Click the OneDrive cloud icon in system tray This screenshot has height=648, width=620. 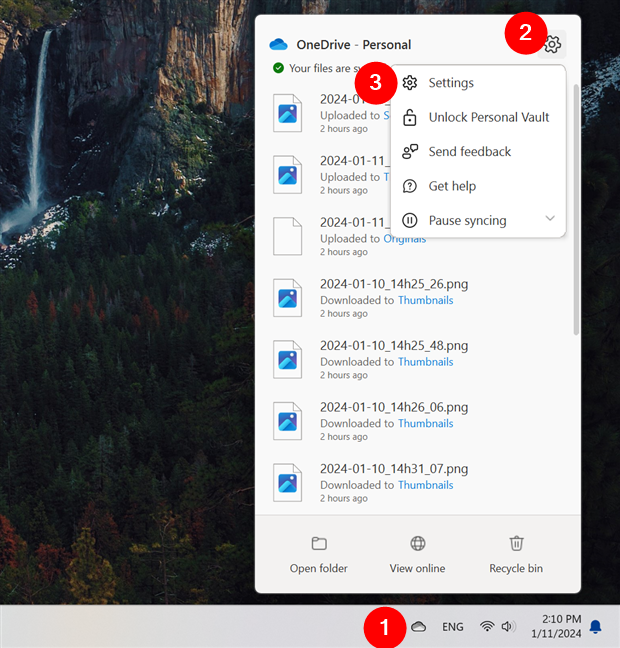point(418,627)
